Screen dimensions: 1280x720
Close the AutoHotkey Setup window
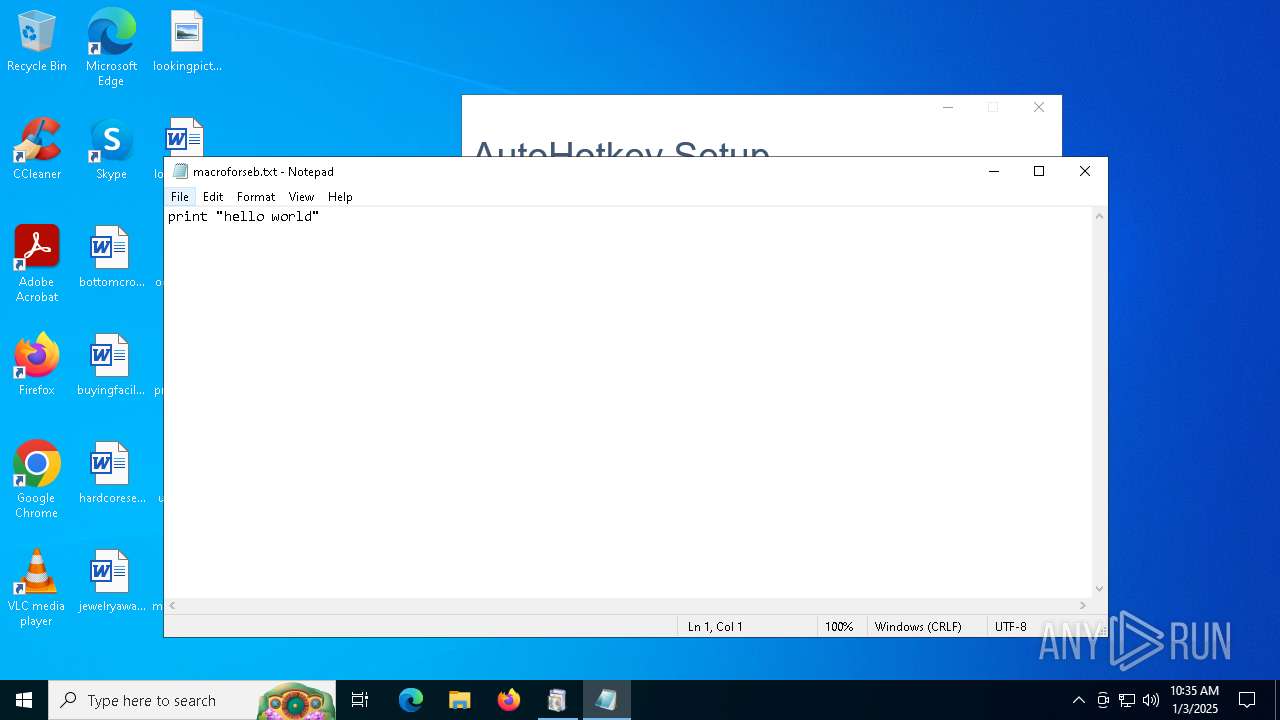tap(1039, 107)
